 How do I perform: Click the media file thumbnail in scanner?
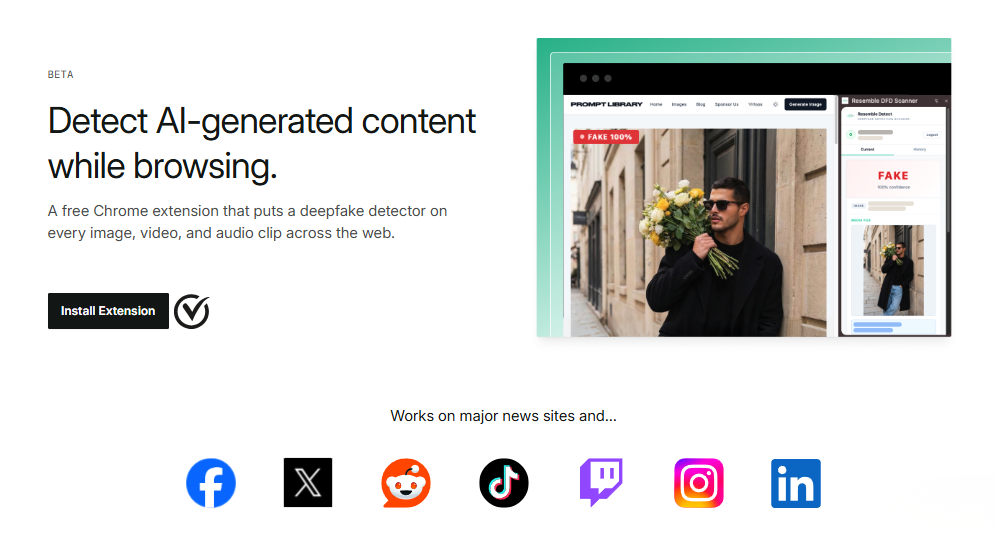click(893, 270)
